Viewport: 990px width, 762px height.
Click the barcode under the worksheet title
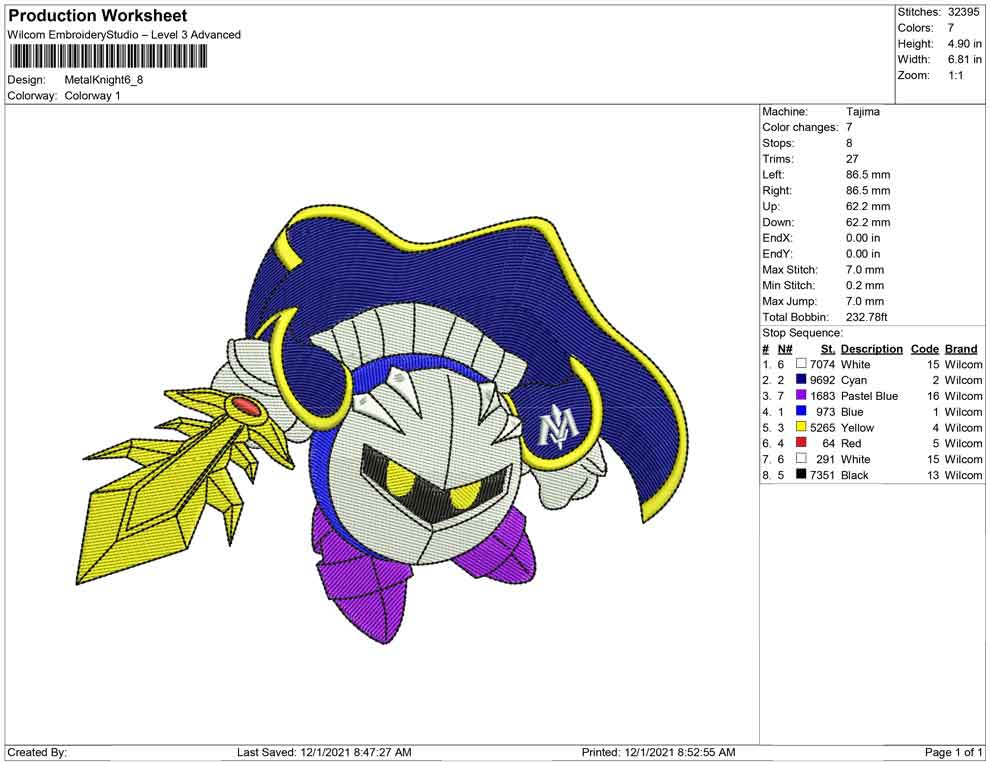(x=107, y=57)
